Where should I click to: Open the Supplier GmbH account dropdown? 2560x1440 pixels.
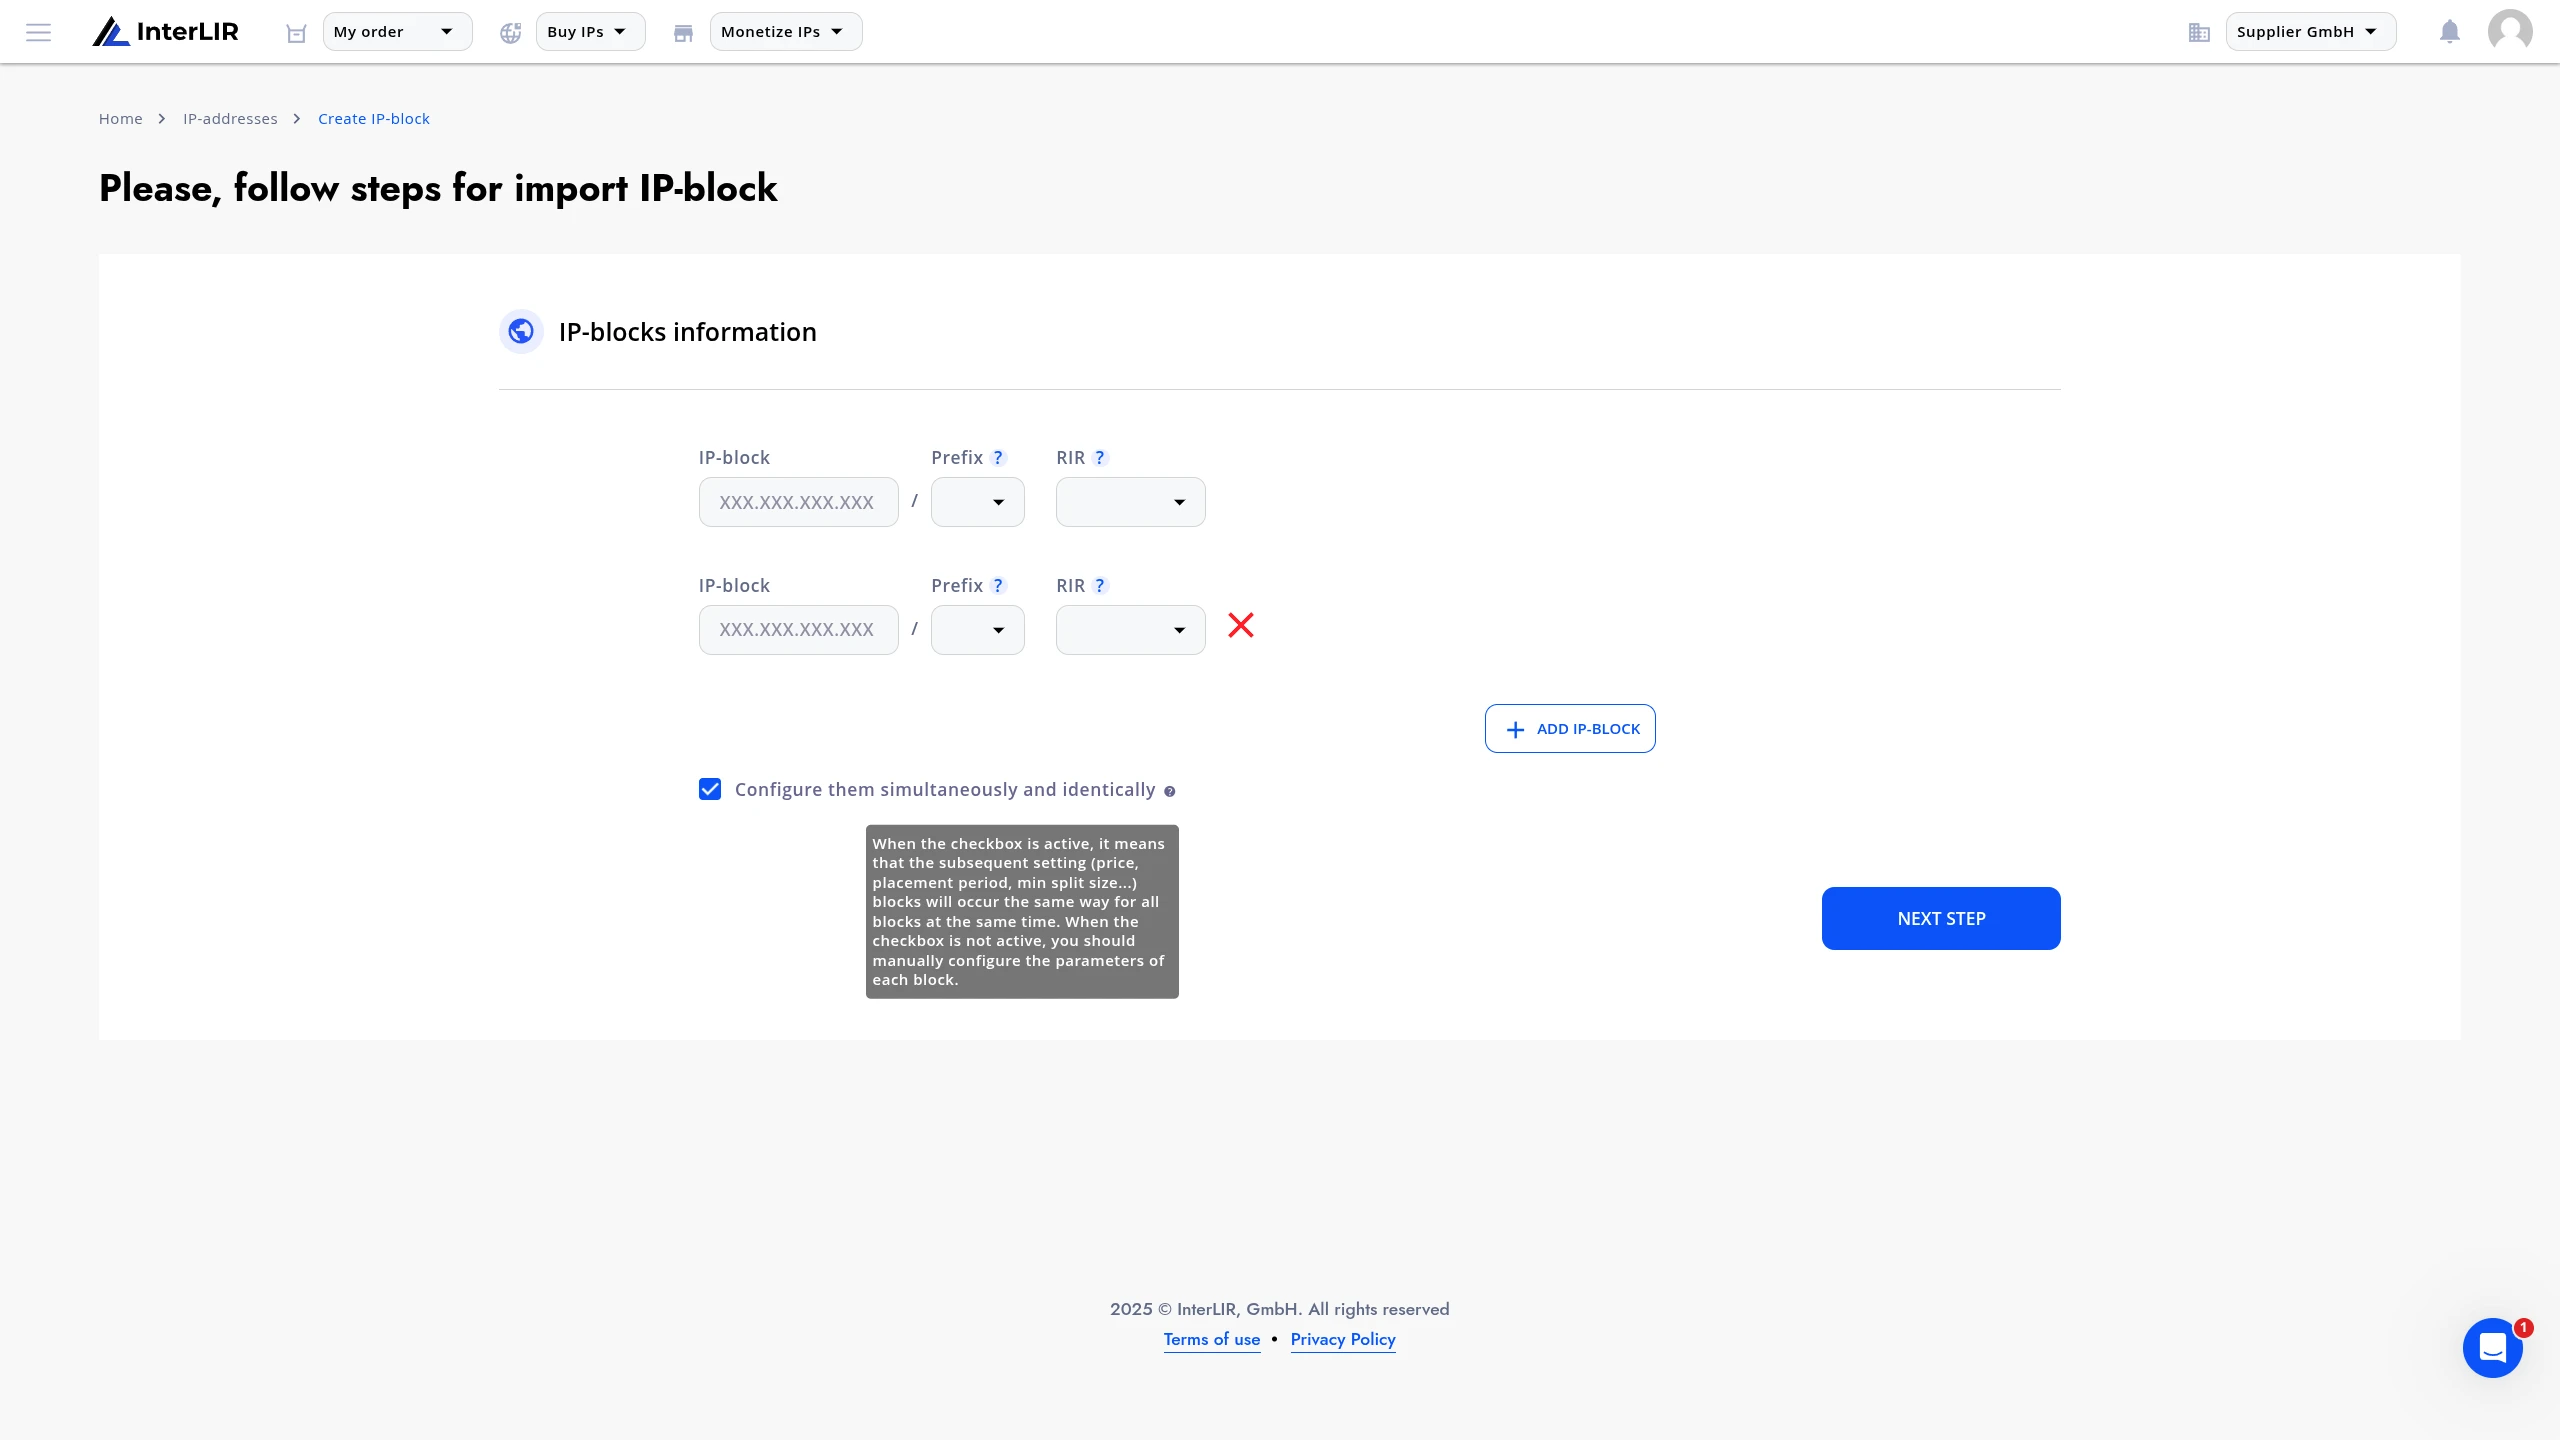pyautogui.click(x=2311, y=32)
